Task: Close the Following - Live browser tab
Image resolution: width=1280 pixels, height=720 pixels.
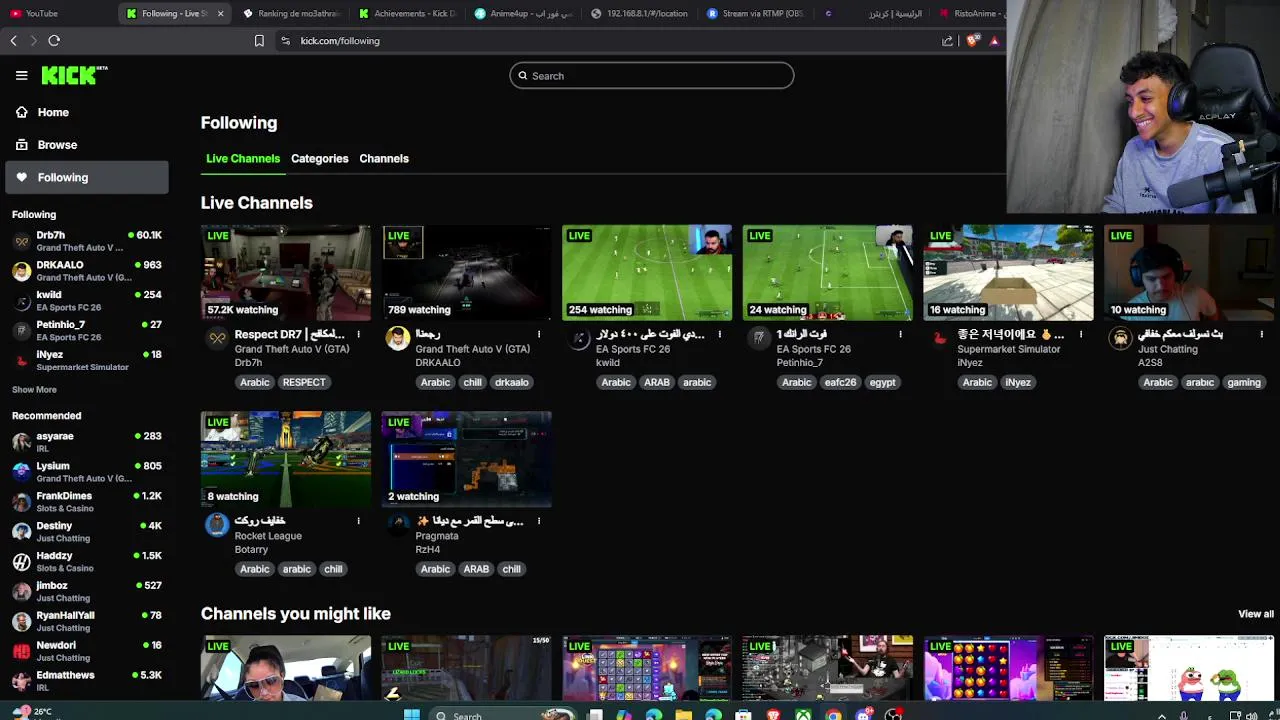Action: (220, 13)
